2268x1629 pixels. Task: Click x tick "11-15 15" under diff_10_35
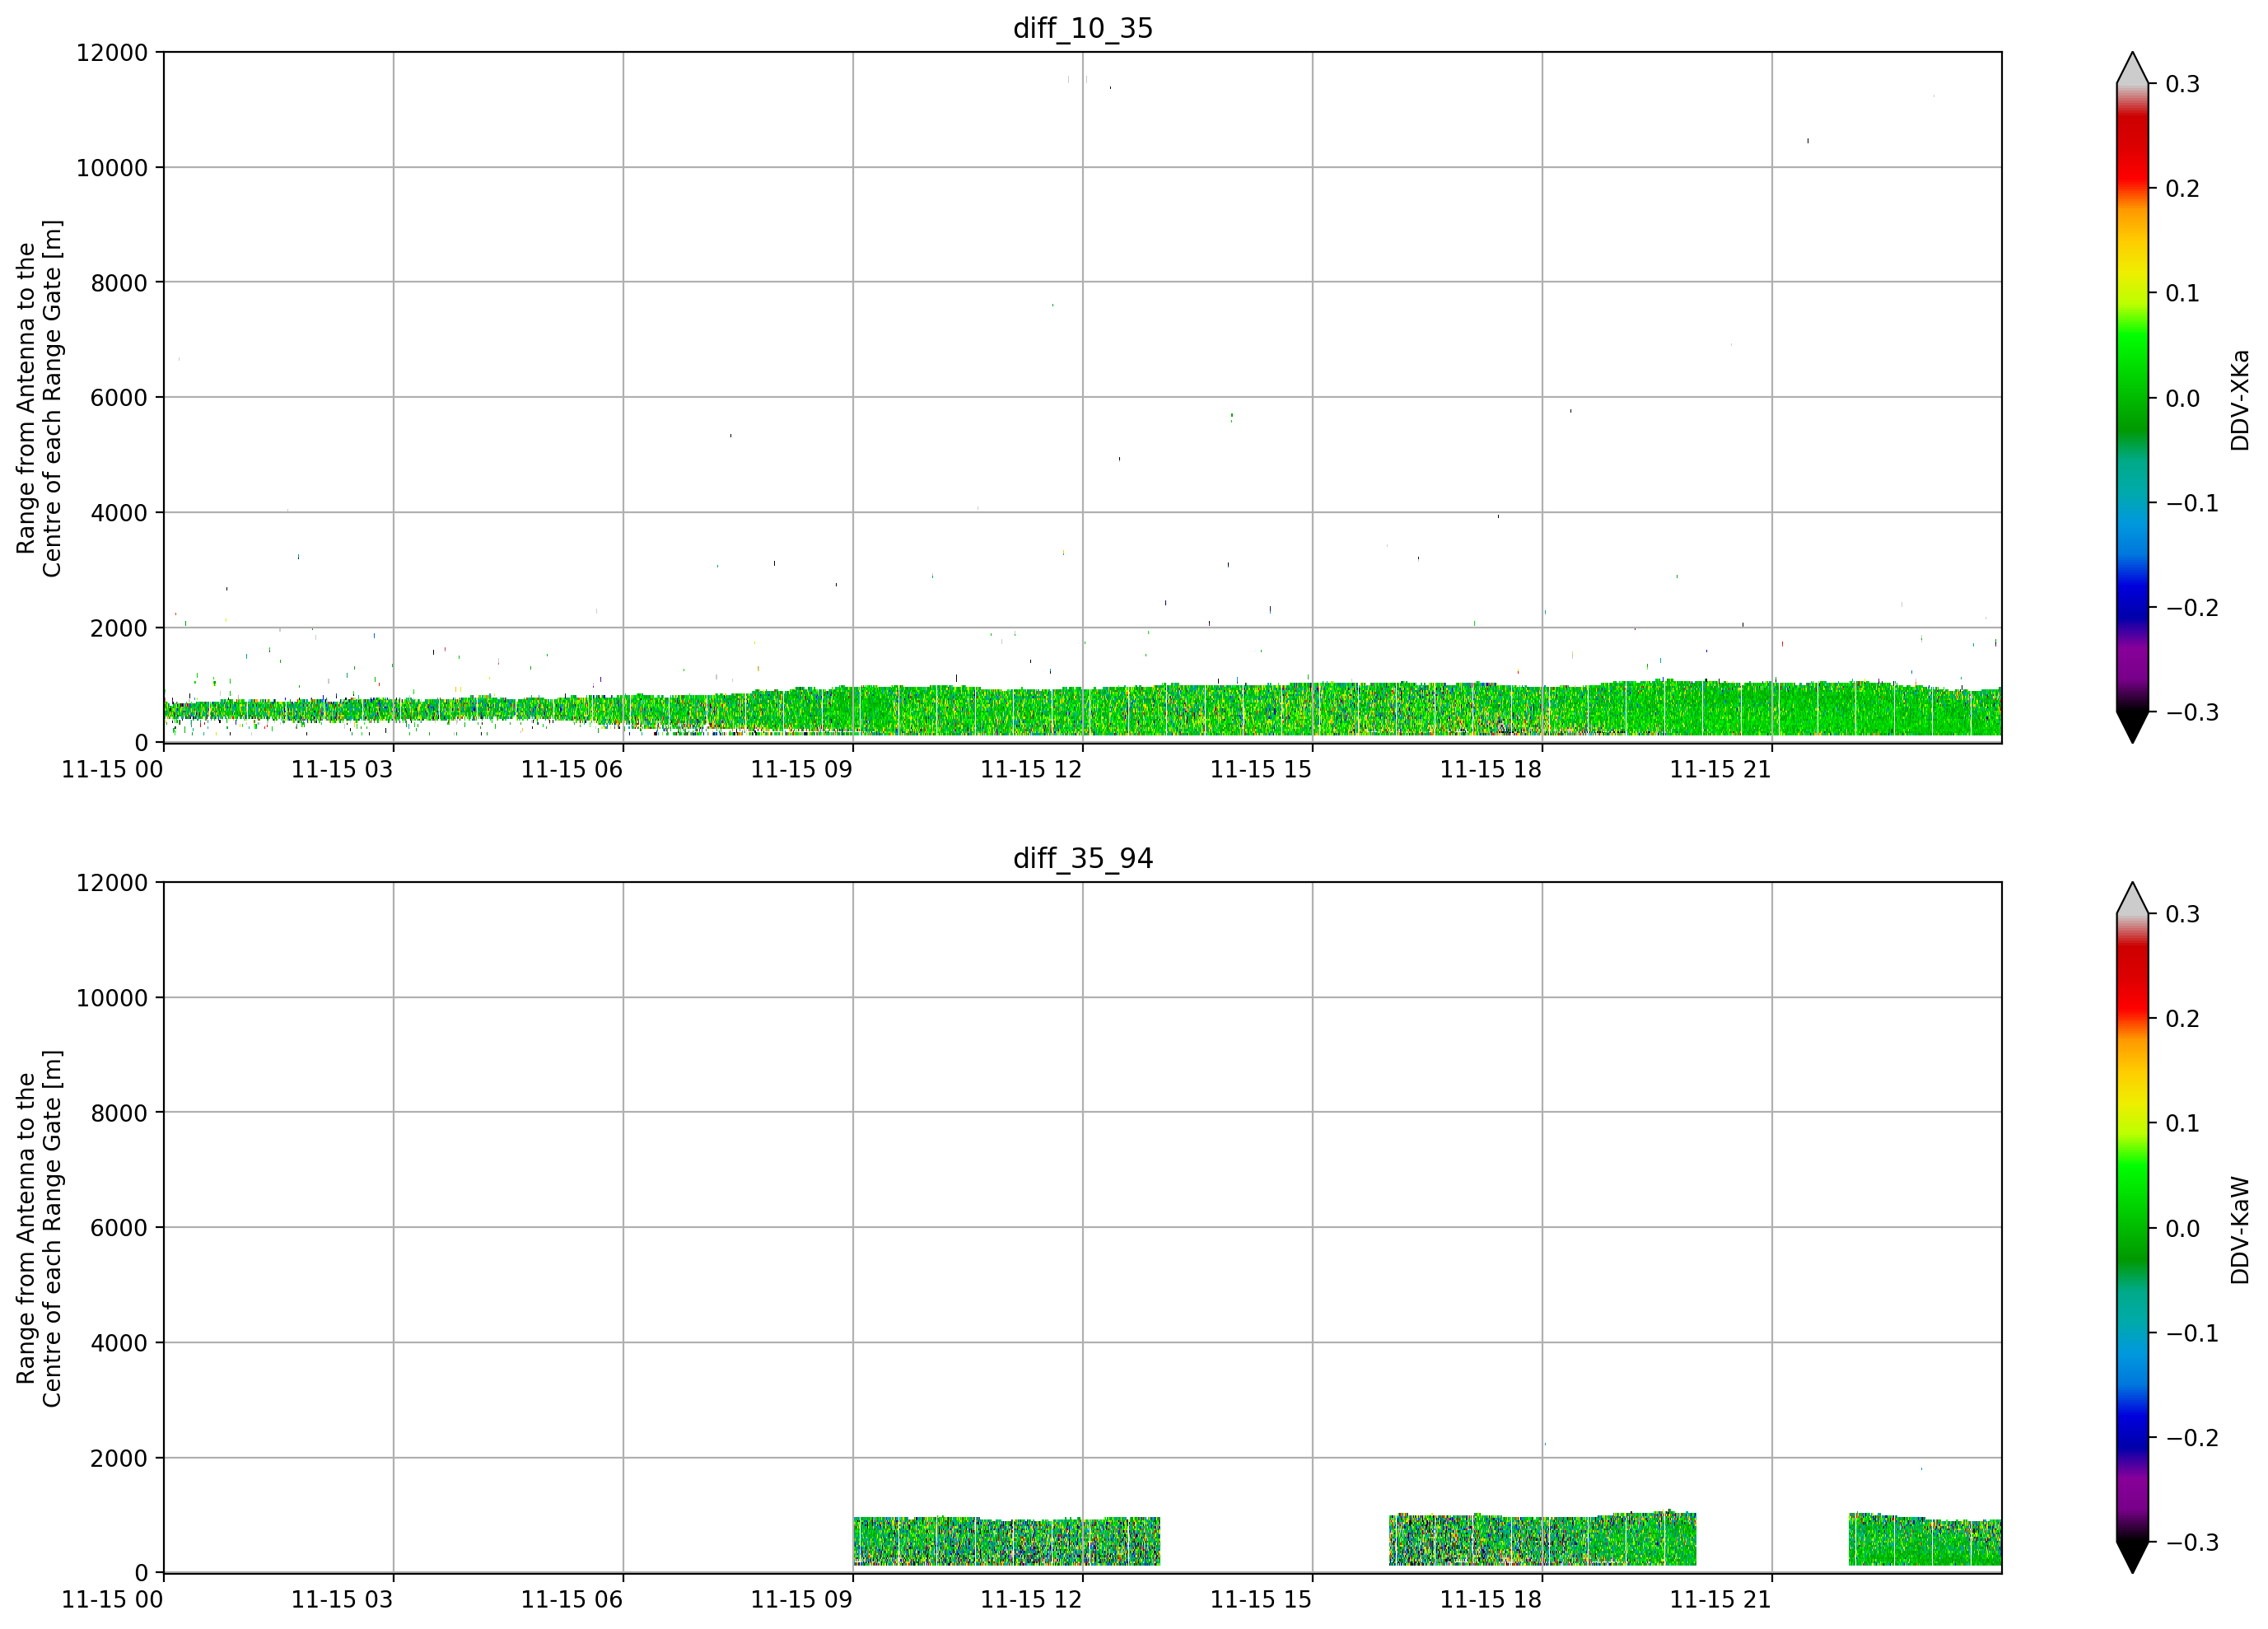[x=1261, y=769]
